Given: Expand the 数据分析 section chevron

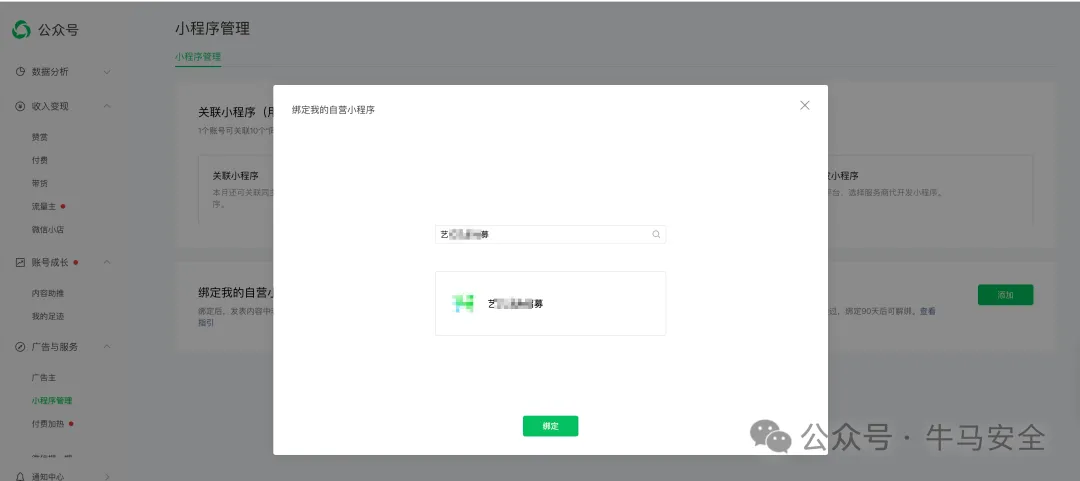Looking at the screenshot, I should click(107, 72).
